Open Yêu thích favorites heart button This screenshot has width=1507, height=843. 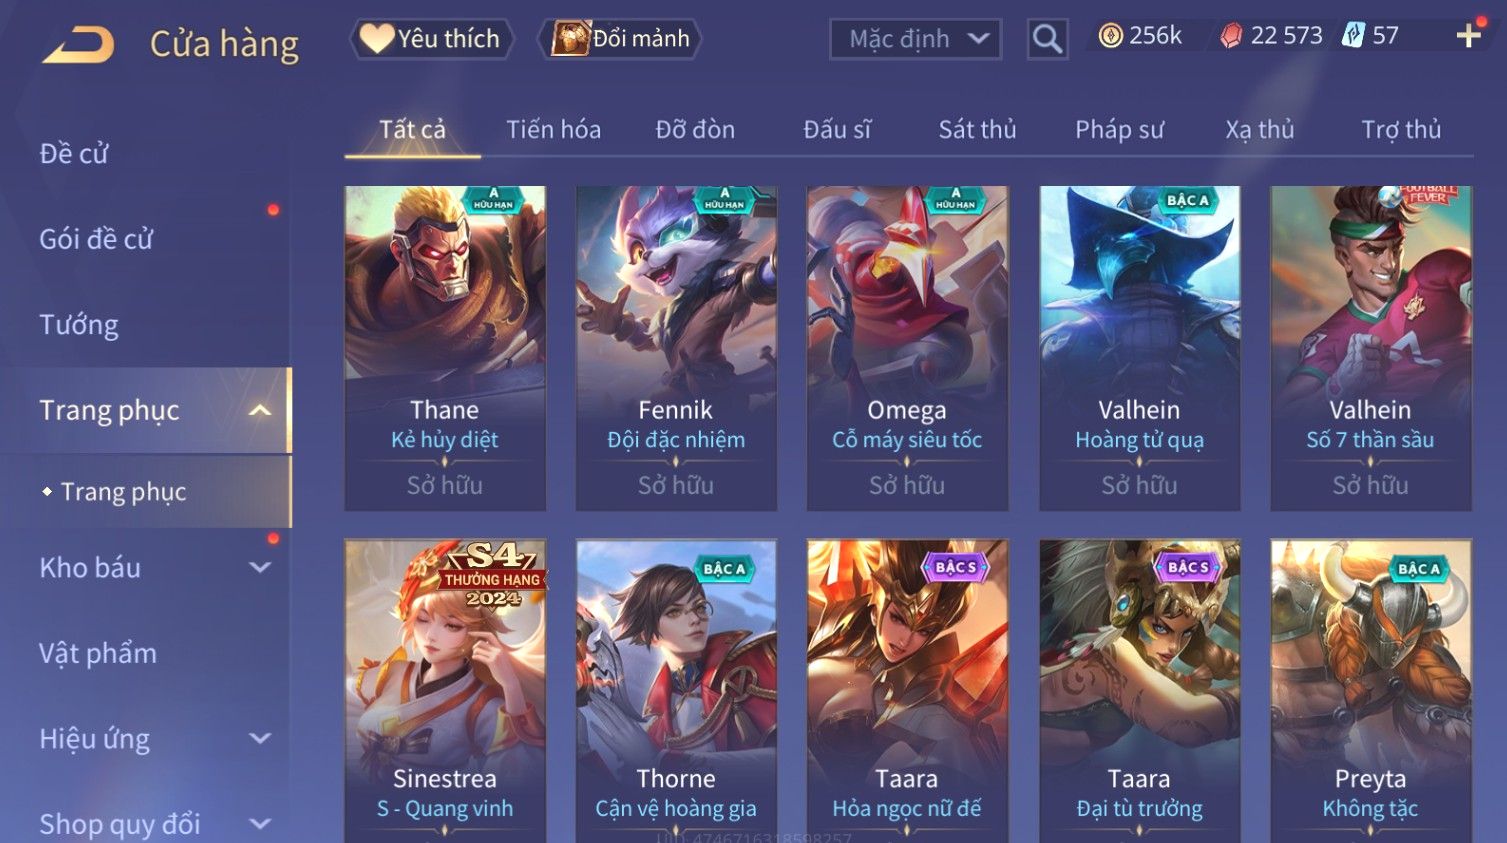click(431, 39)
